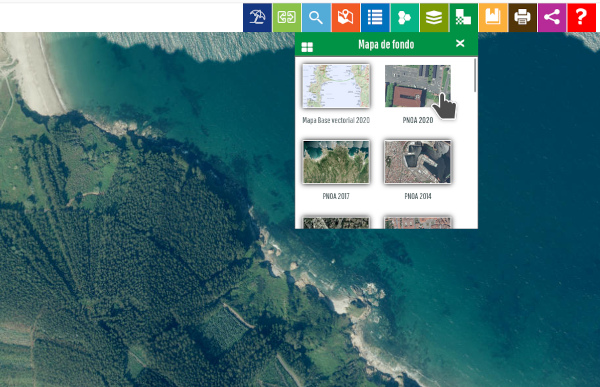The height and width of the screenshot is (387, 600).
Task: Click the printer icon
Action: pos(522,18)
